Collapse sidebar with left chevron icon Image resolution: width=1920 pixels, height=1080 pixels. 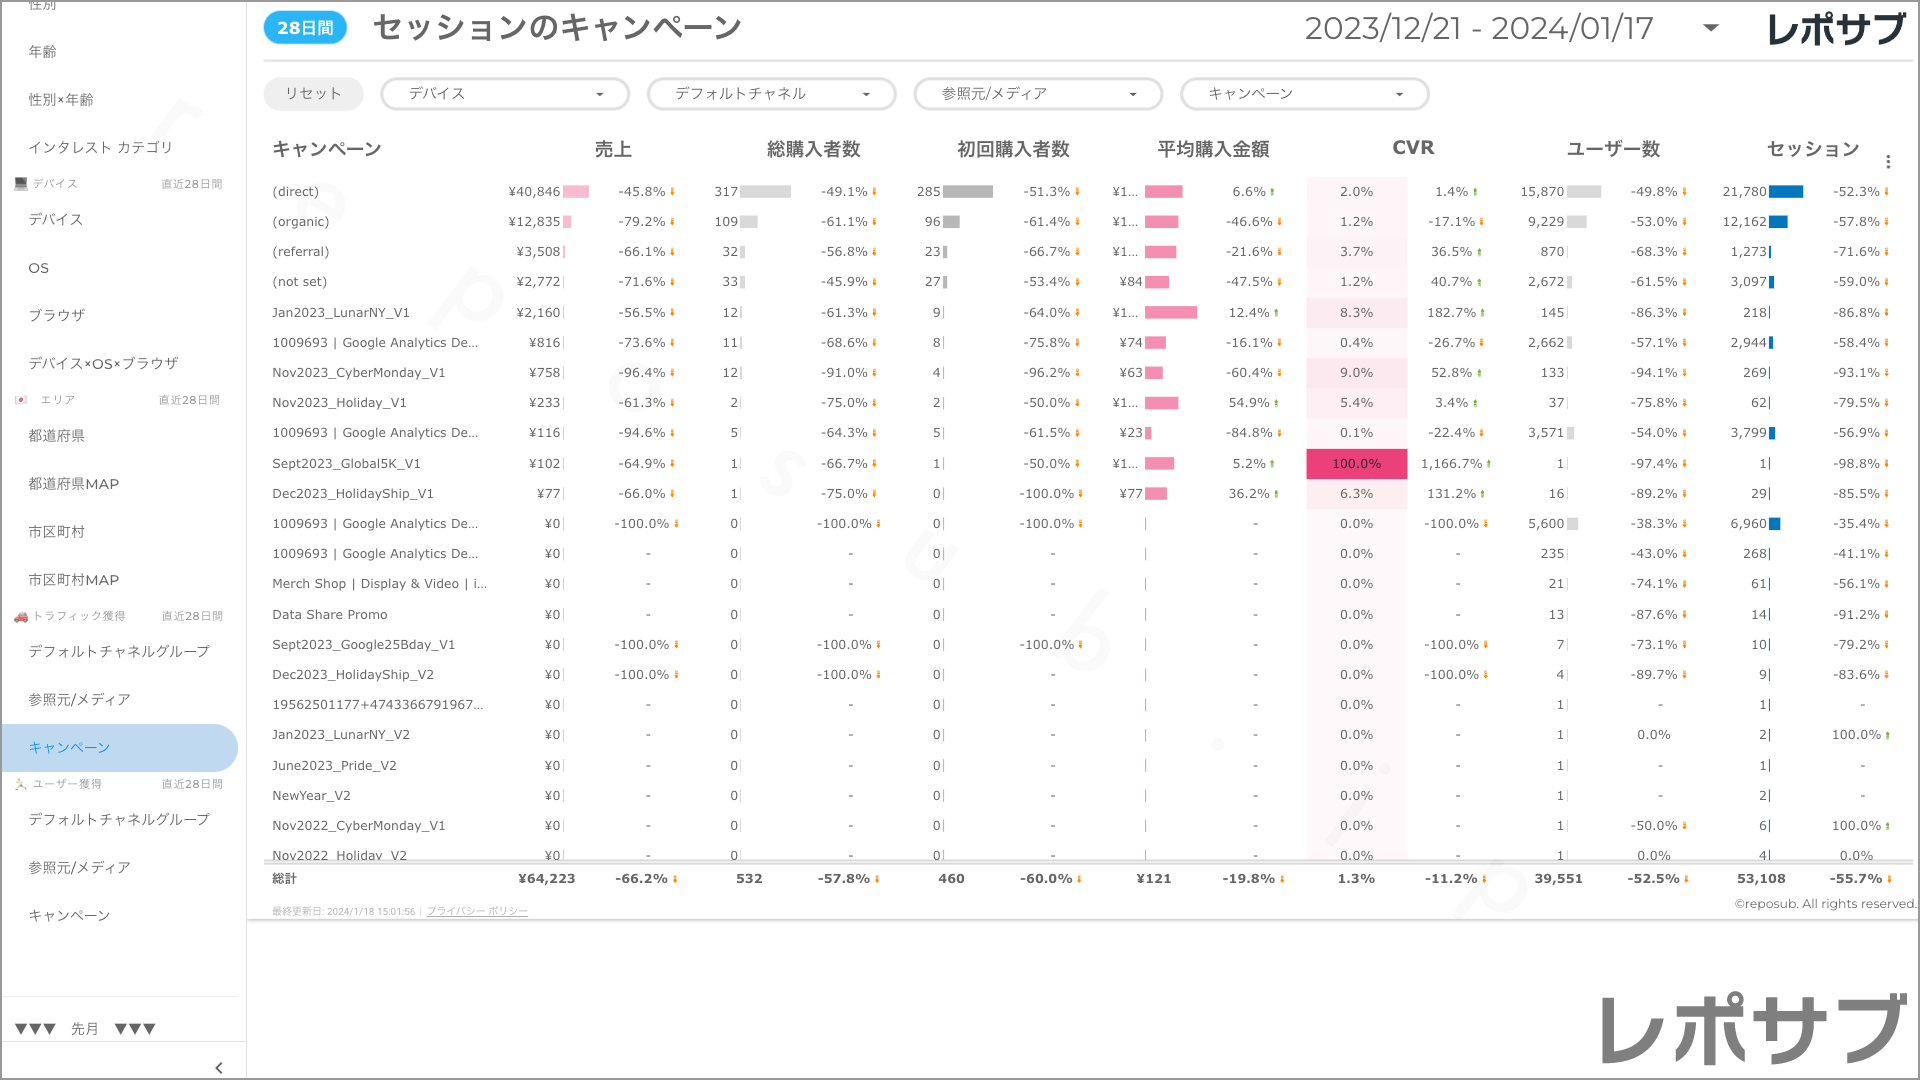click(x=219, y=1068)
